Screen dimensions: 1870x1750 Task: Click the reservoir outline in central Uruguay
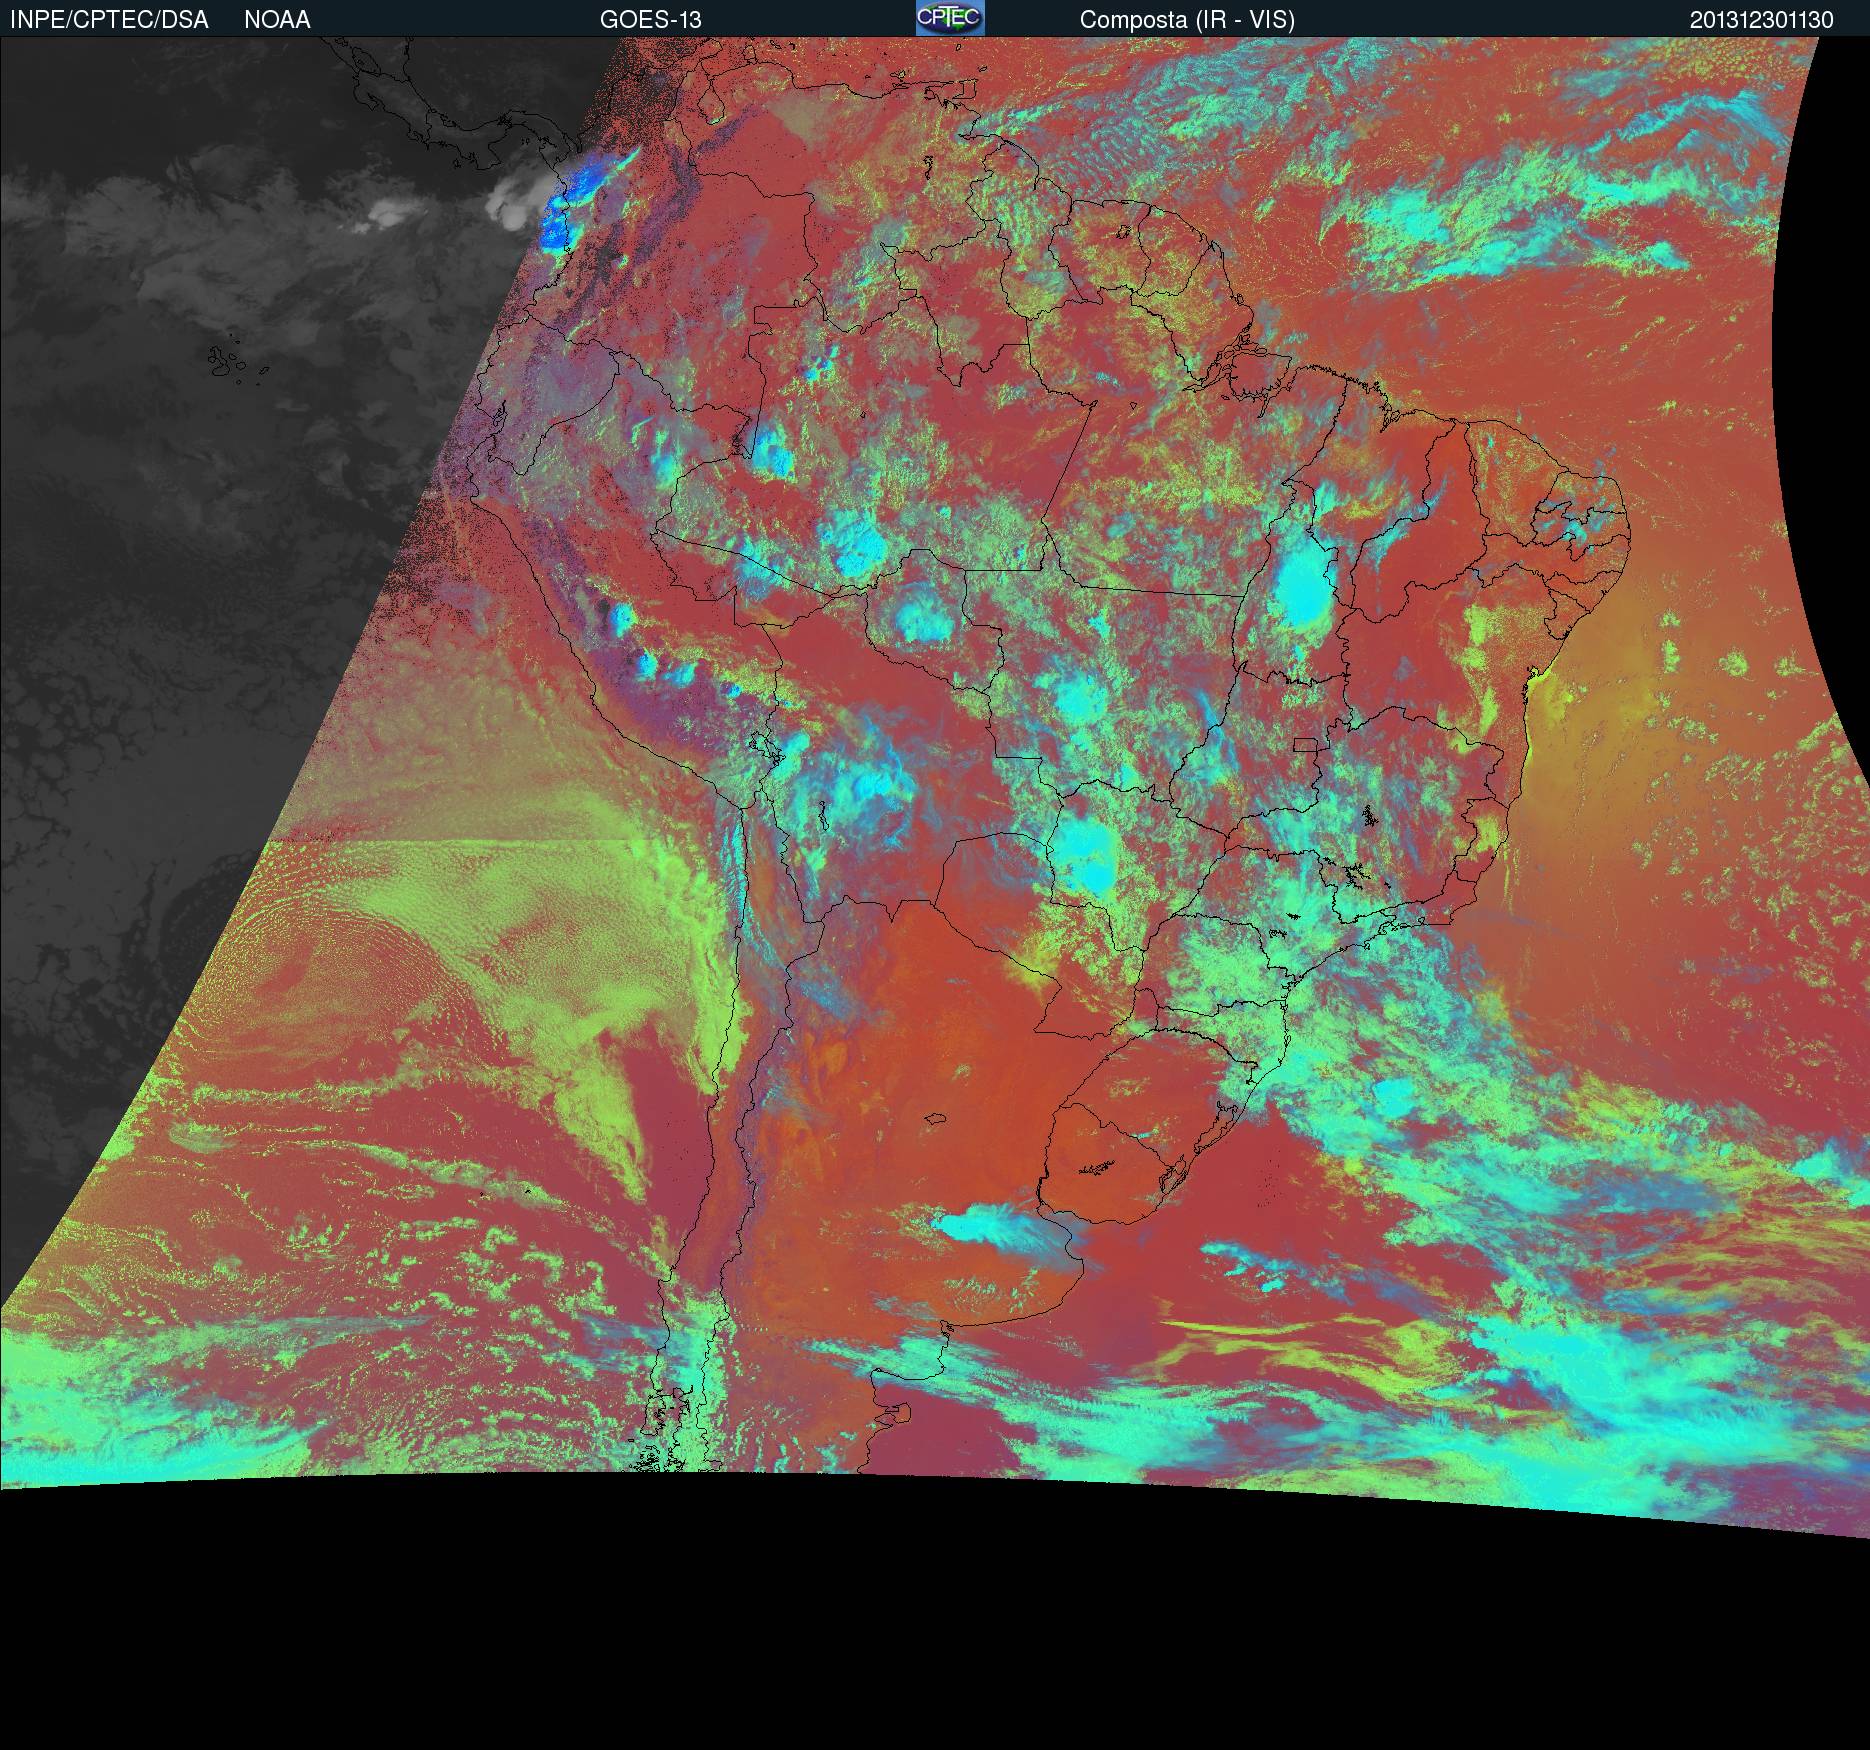[x=1097, y=1166]
